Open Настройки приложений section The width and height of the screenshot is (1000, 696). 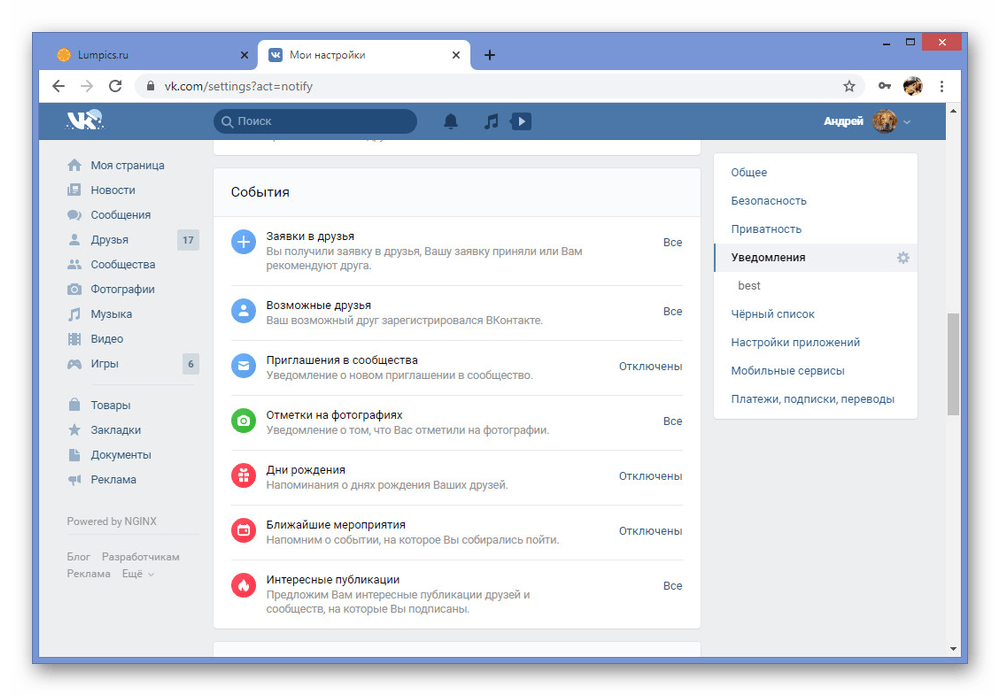pos(795,343)
